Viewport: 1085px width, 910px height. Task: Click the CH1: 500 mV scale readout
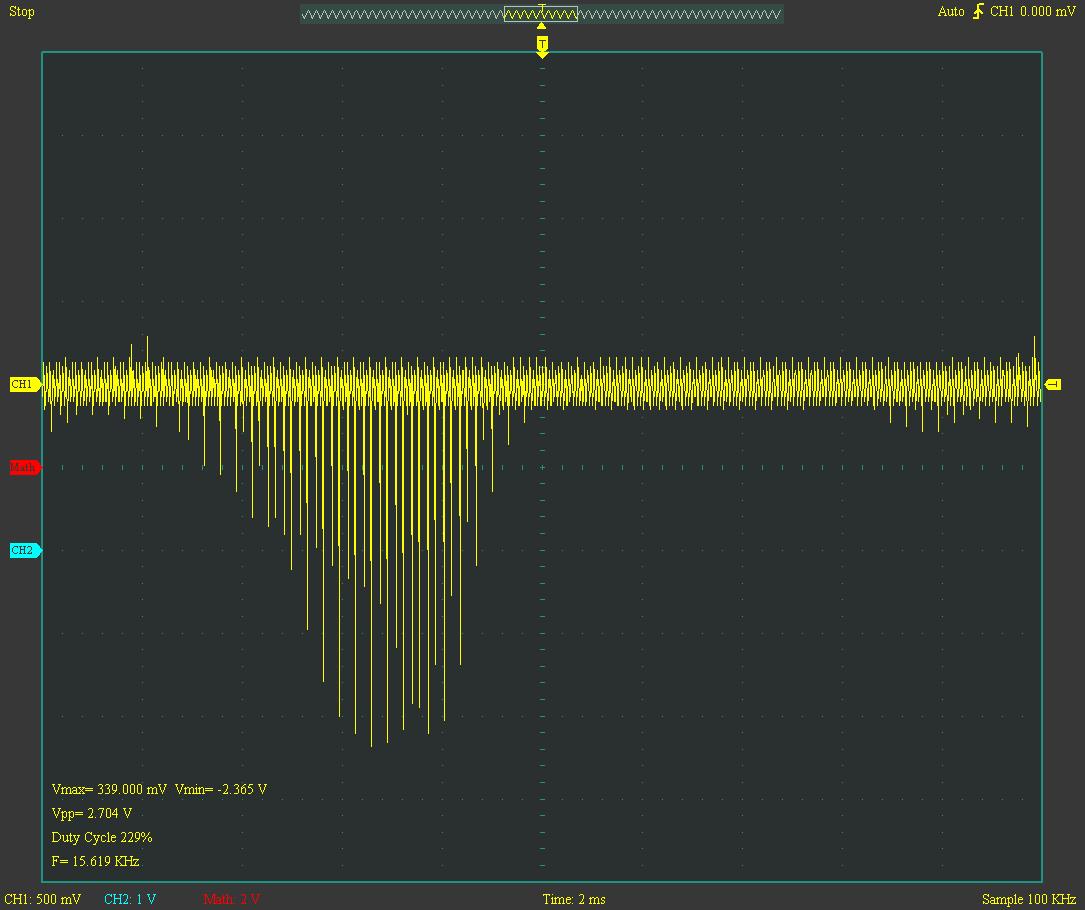coord(43,899)
